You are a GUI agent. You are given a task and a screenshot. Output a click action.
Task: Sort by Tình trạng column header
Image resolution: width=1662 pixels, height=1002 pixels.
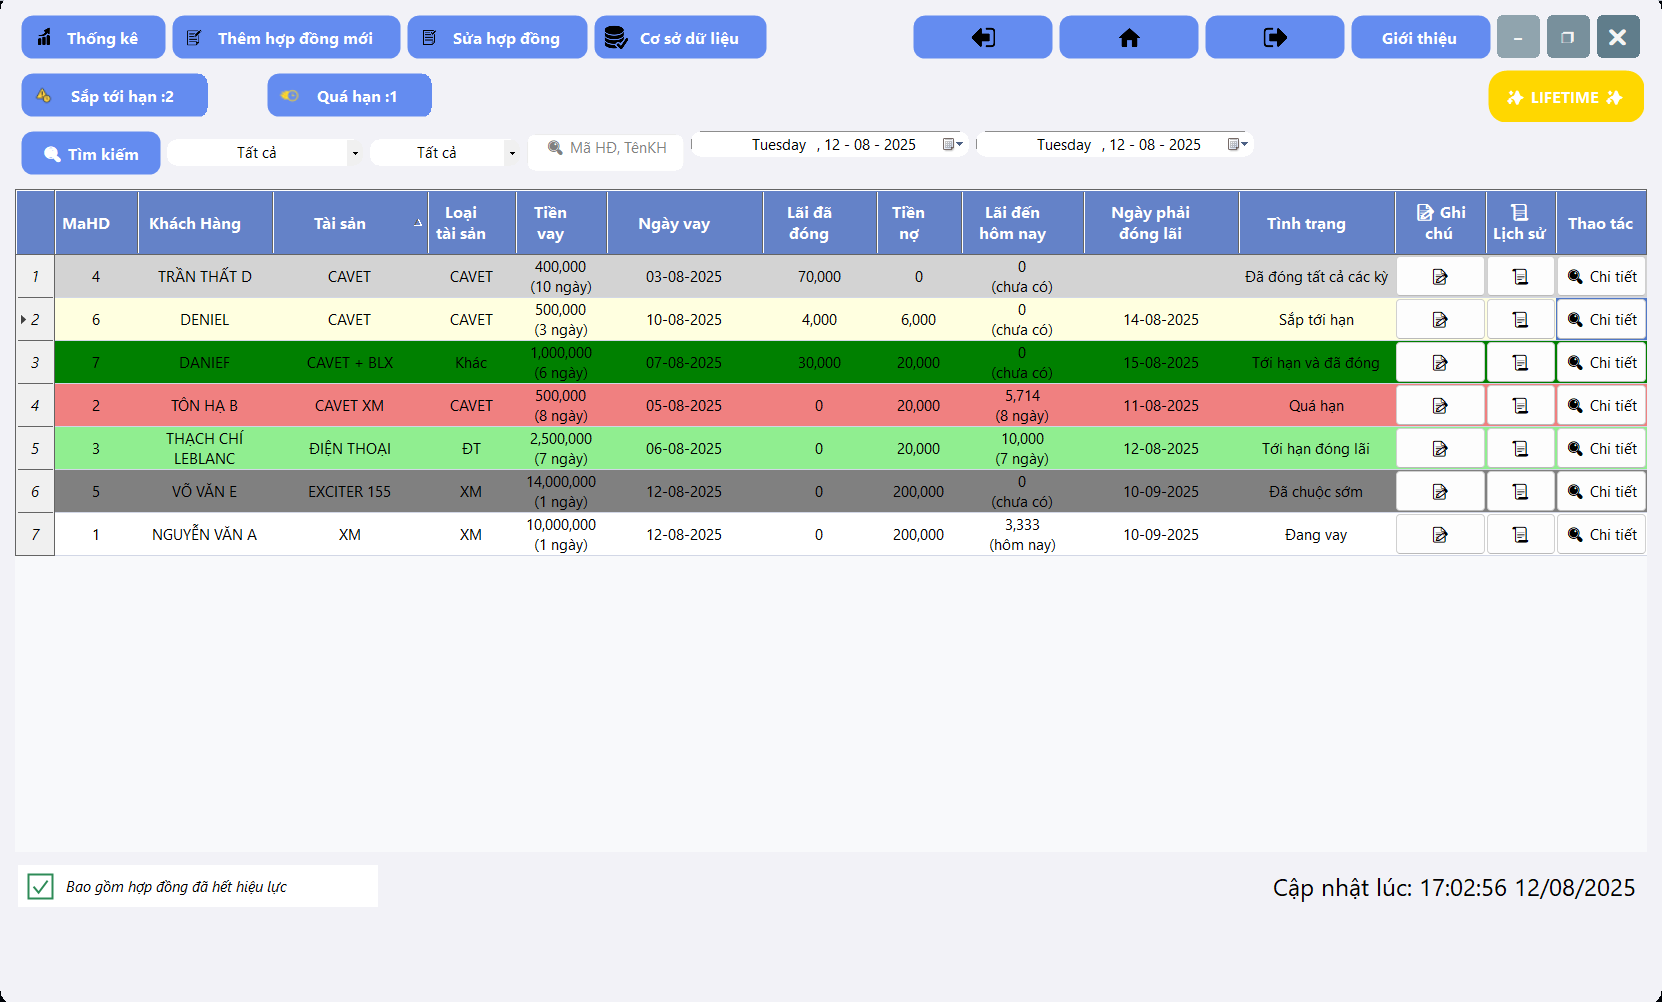[1317, 223]
